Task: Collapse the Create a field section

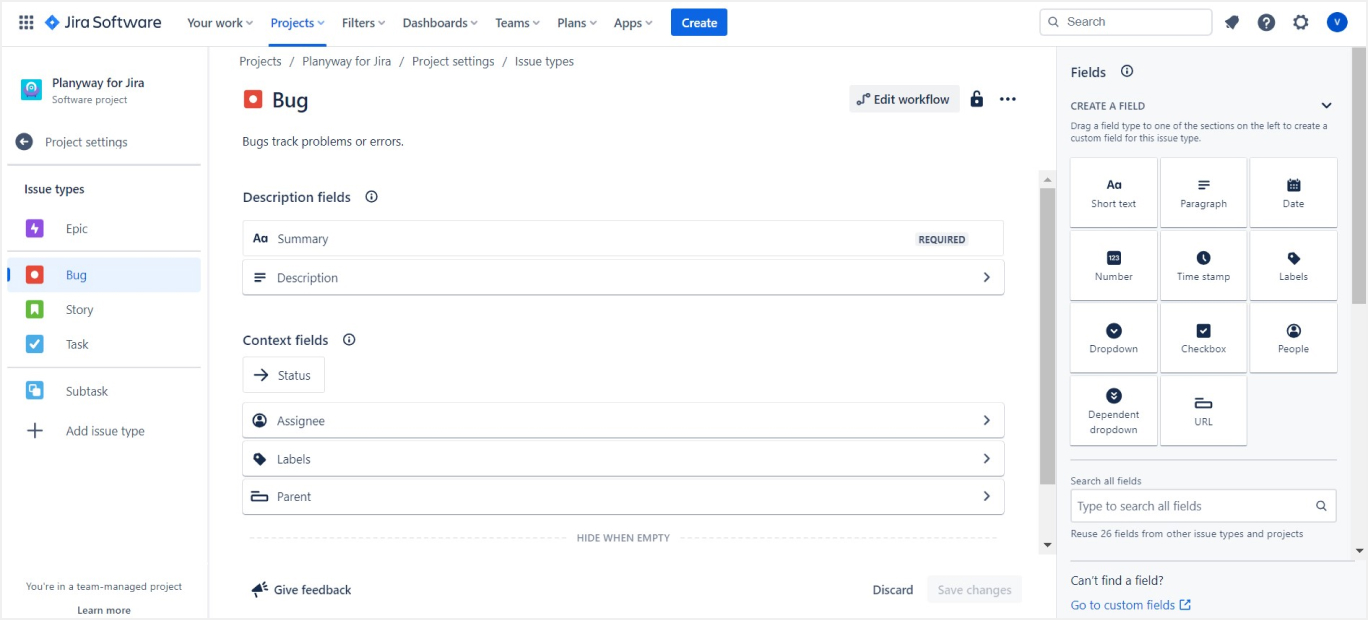Action: pos(1326,105)
